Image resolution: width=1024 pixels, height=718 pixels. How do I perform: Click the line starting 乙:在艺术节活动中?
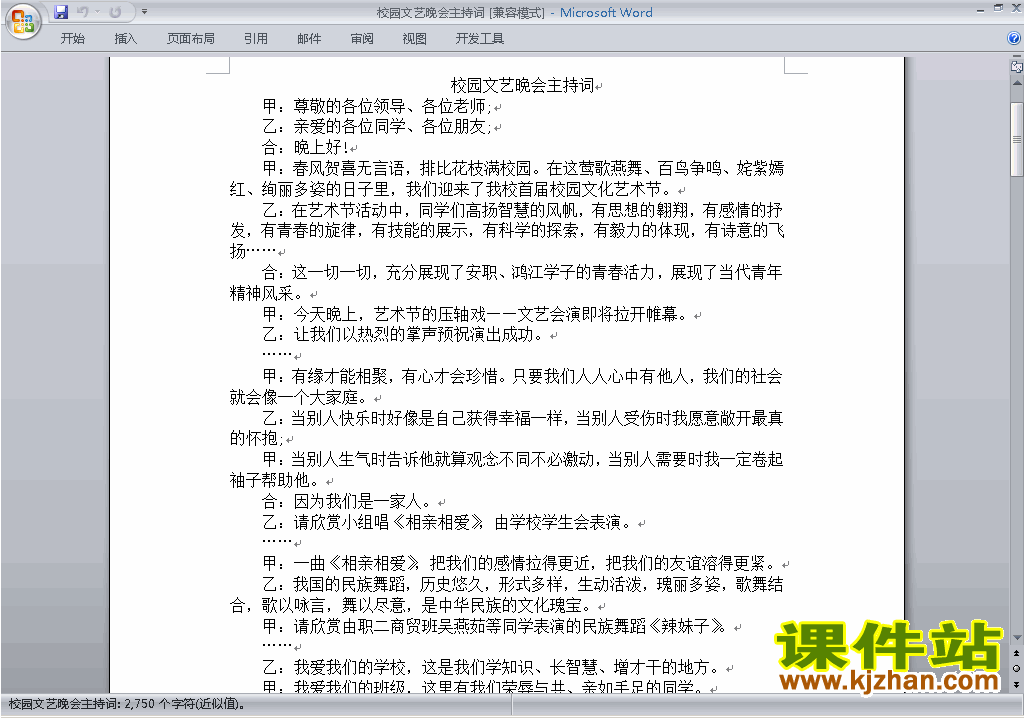tap(522, 210)
